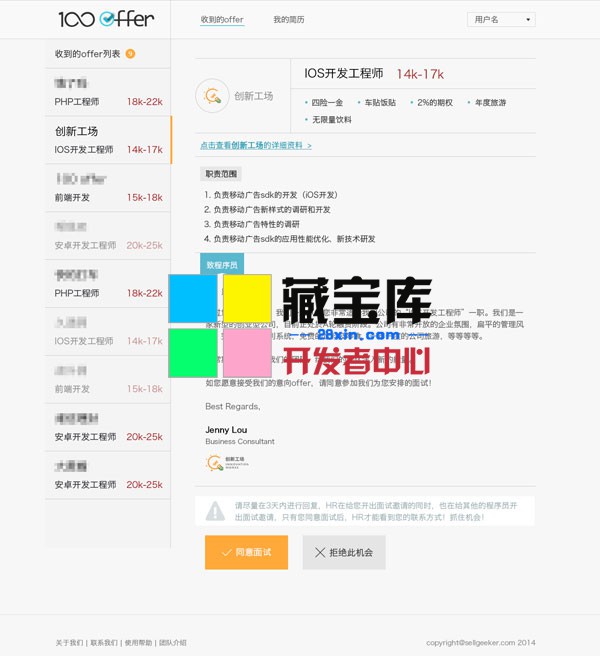The height and width of the screenshot is (656, 600).
Task: Select the 创新工场 IOS开发工程师 offer in list
Action: 108,140
